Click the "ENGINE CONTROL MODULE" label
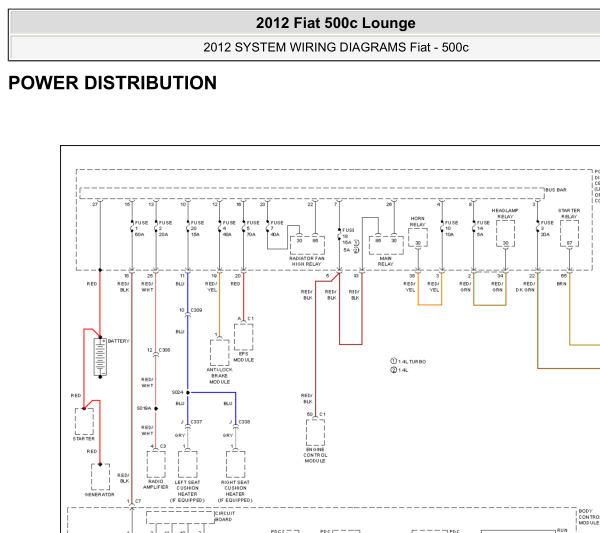The width and height of the screenshot is (600, 533). 315,455
